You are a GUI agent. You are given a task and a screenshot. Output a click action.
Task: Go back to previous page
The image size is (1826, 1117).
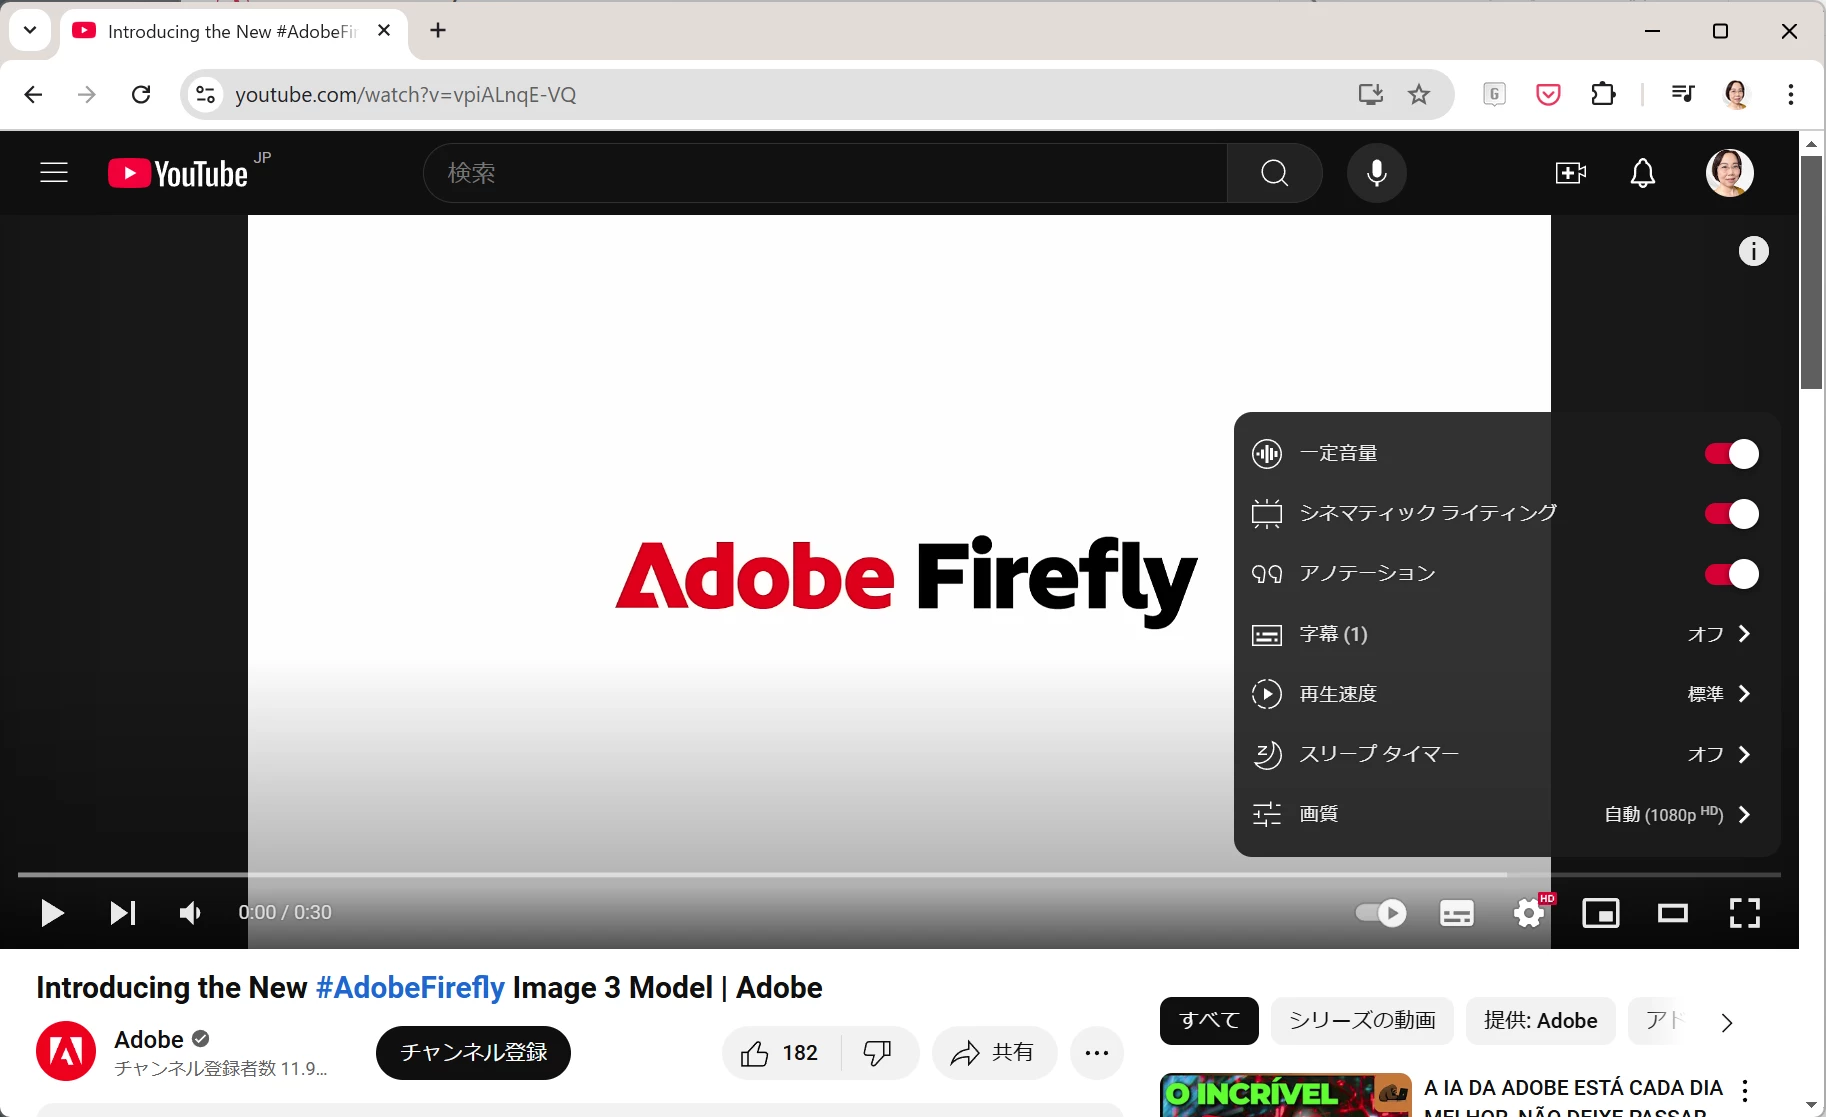[33, 94]
